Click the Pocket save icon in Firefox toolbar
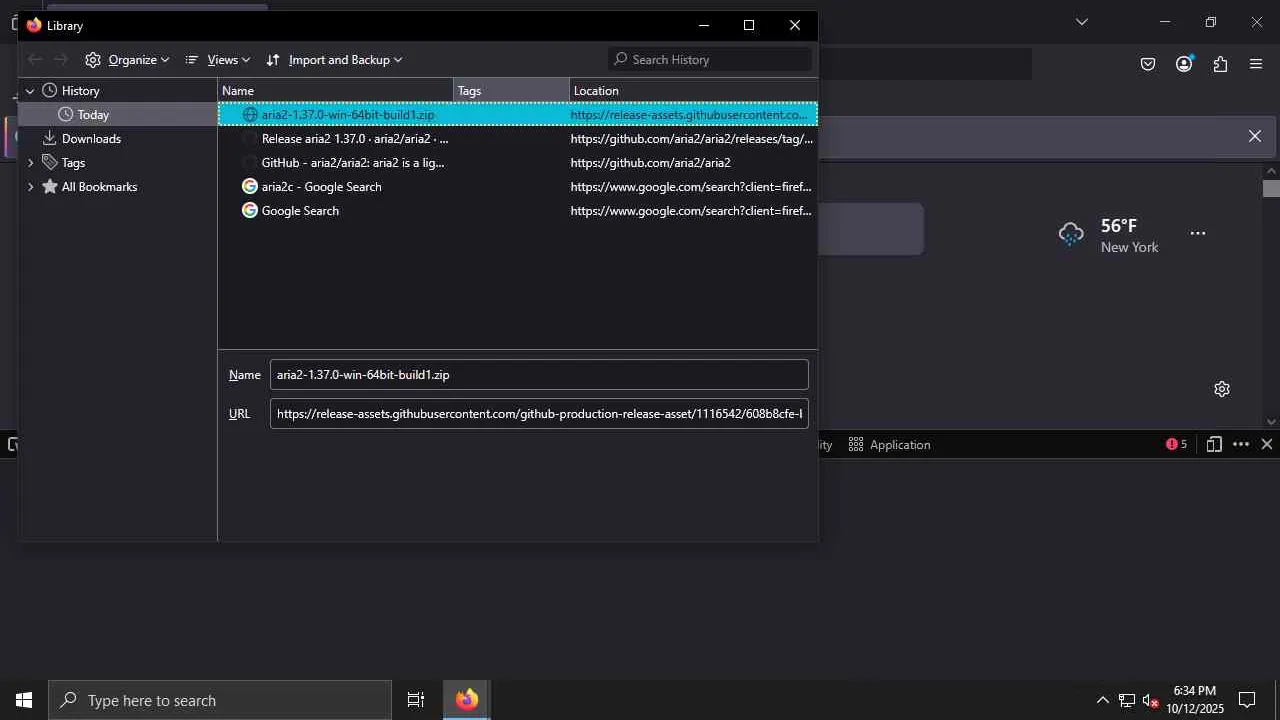The height and width of the screenshot is (720, 1280). coord(1148,64)
